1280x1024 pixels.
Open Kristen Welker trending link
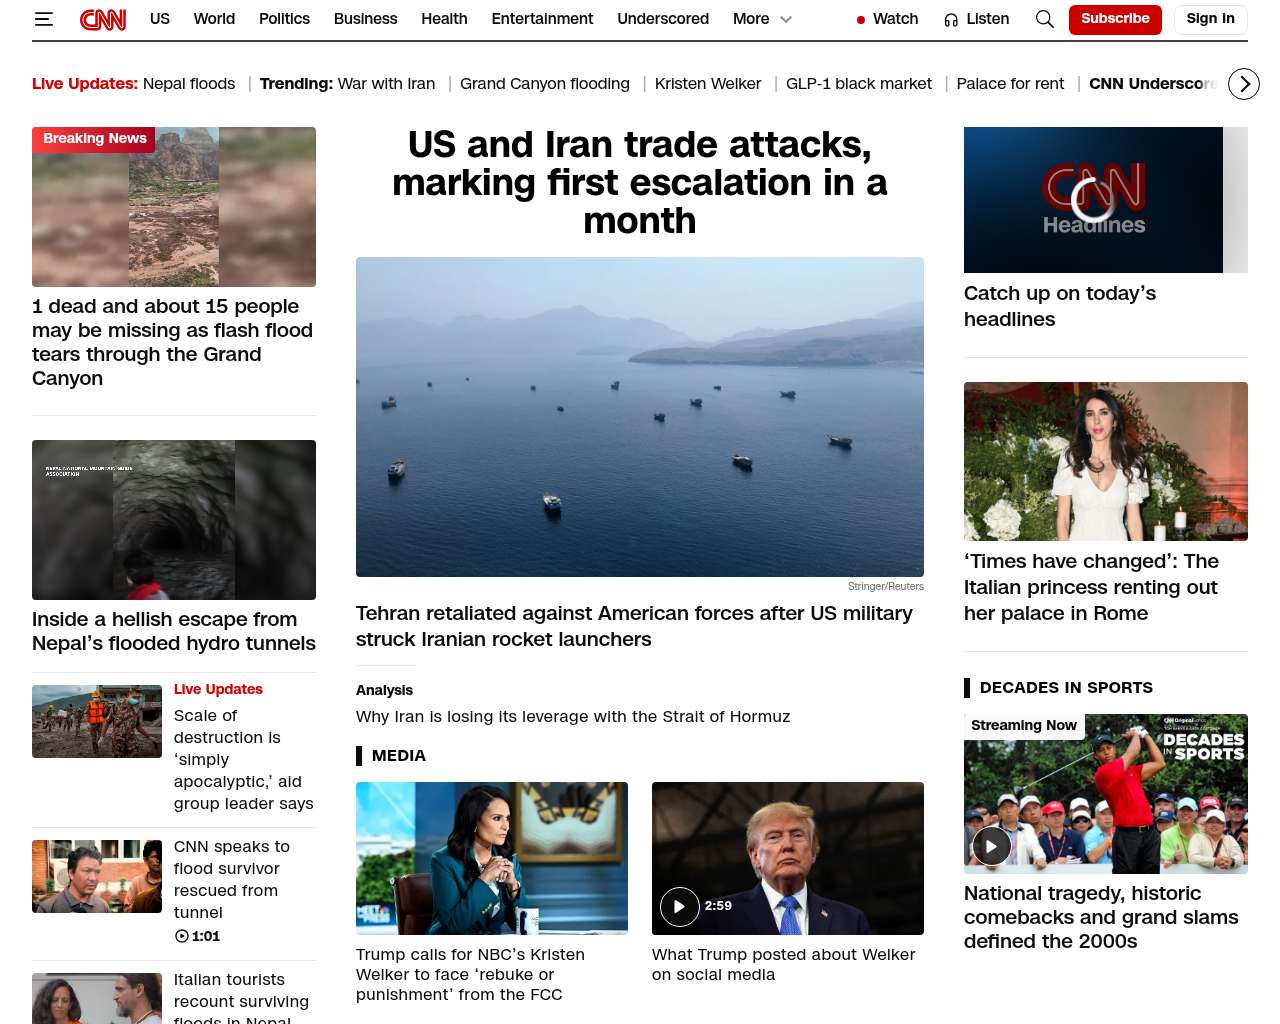(708, 84)
